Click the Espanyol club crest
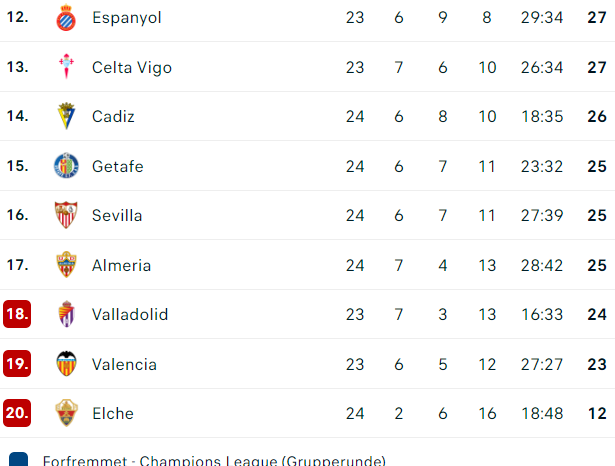The height and width of the screenshot is (466, 615). point(66,18)
